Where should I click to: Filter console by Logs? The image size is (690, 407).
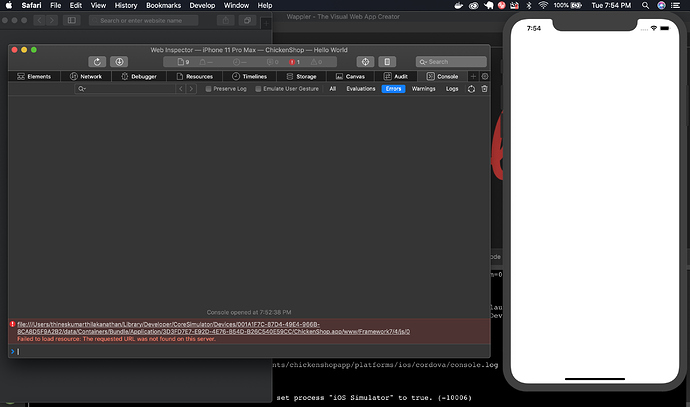pos(452,89)
